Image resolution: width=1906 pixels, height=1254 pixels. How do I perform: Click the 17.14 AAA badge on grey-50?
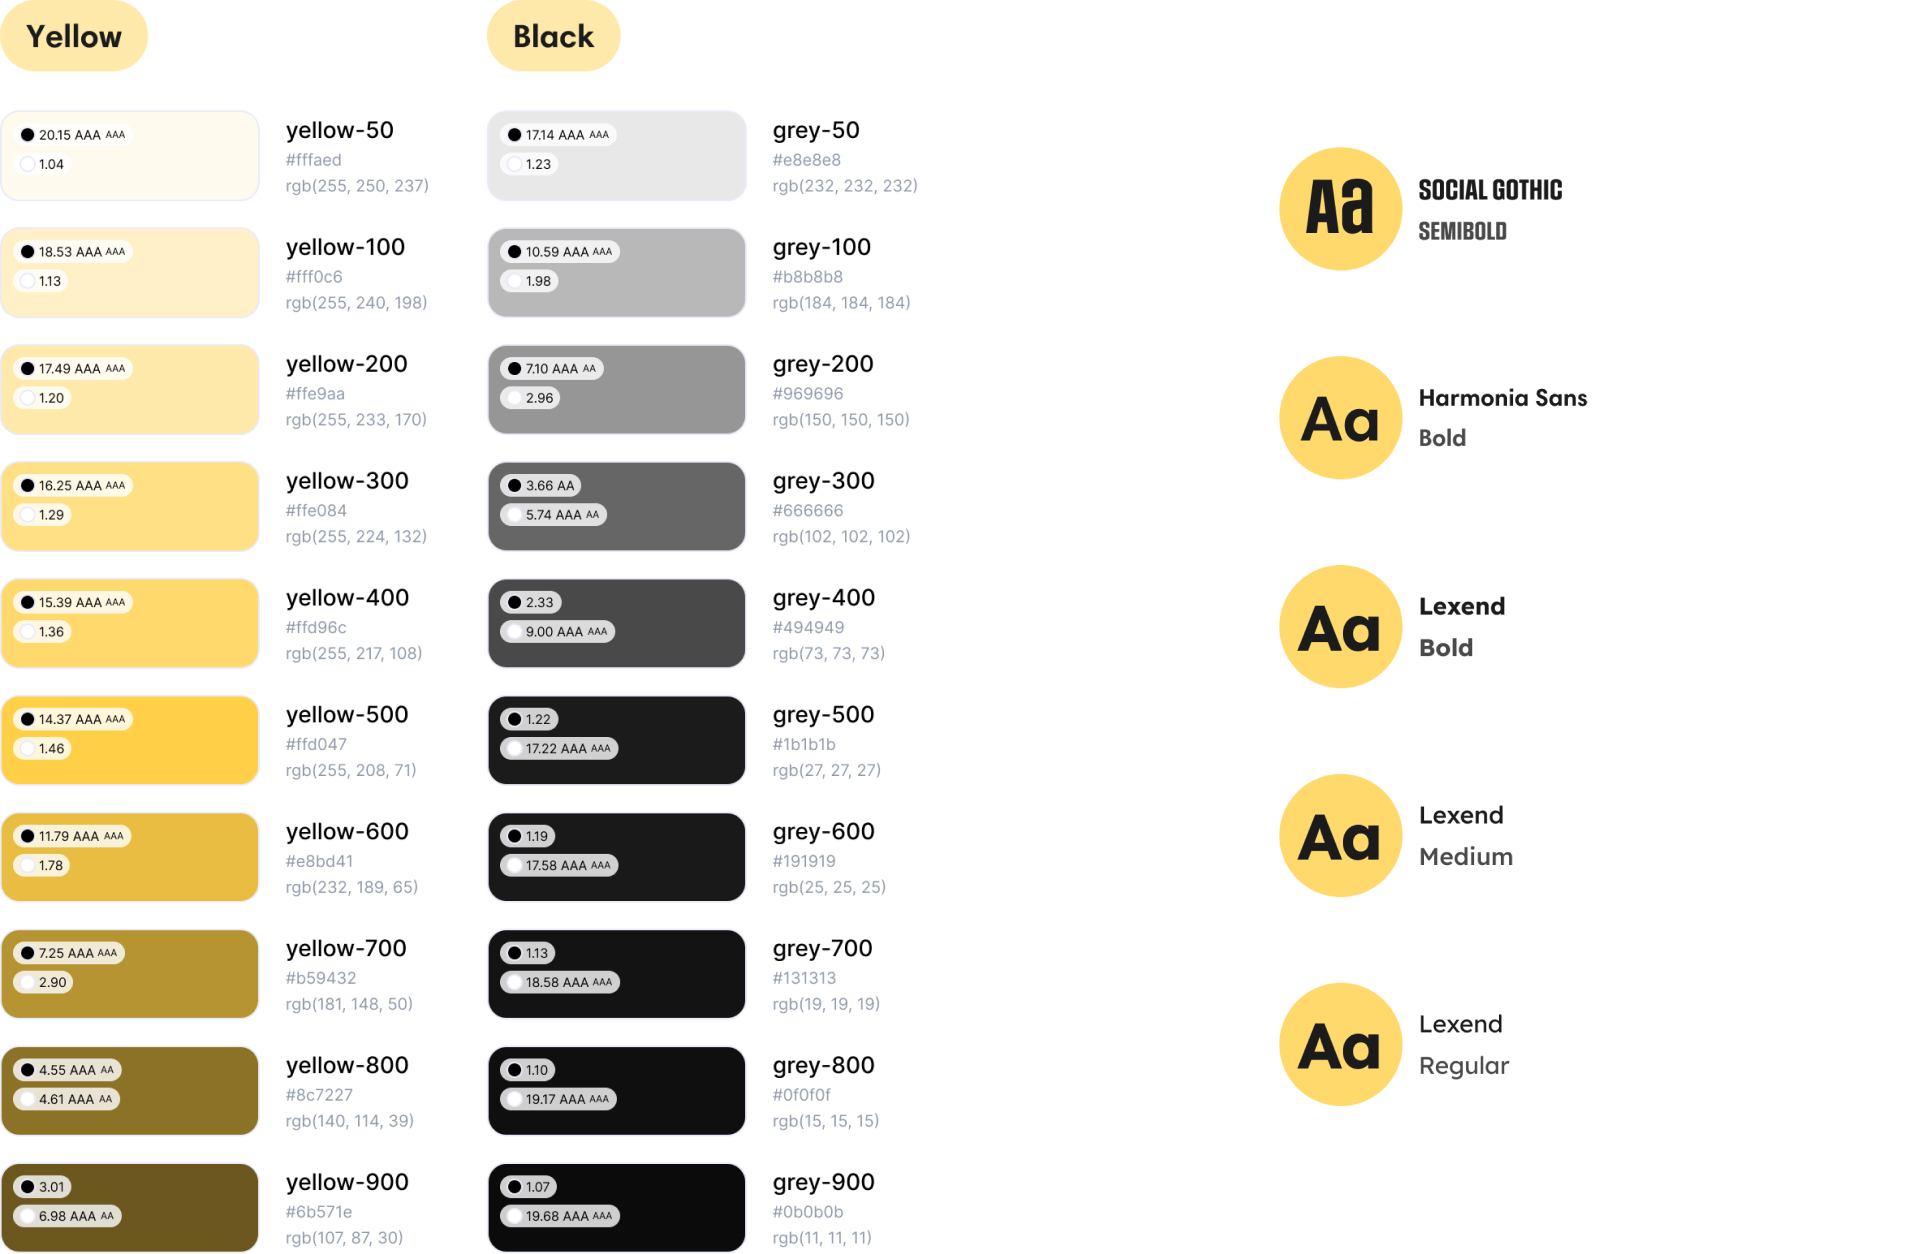click(x=559, y=135)
